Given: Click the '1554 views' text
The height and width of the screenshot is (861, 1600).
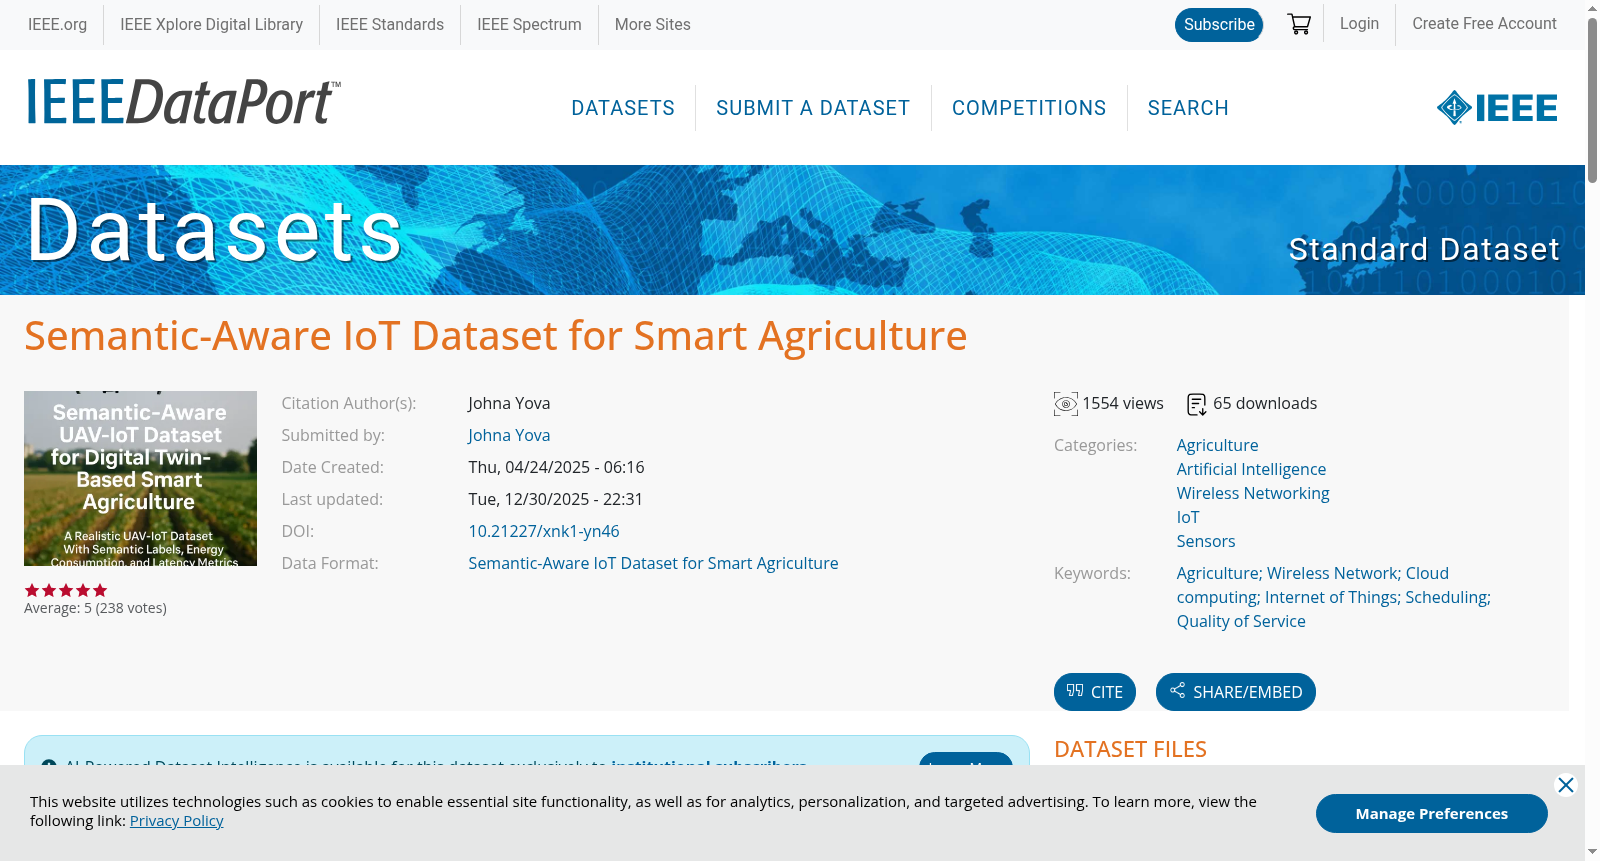Looking at the screenshot, I should (1123, 403).
